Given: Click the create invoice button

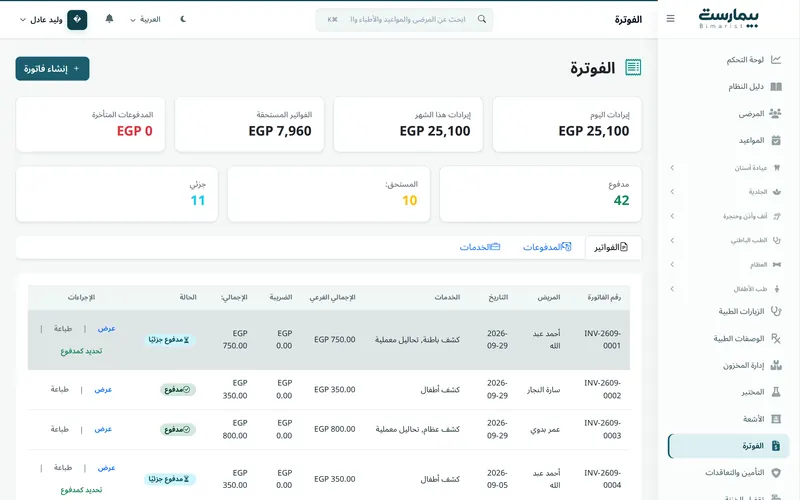Looking at the screenshot, I should 53,68.
